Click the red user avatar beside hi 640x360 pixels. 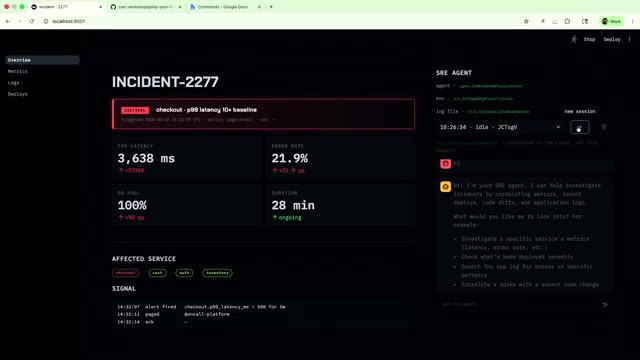tap(445, 164)
